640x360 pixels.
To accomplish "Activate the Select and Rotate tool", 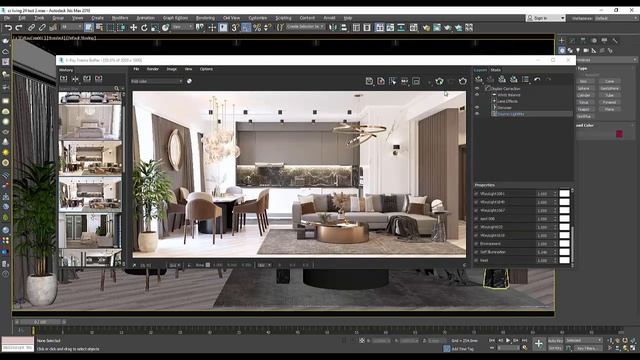I will (144, 28).
